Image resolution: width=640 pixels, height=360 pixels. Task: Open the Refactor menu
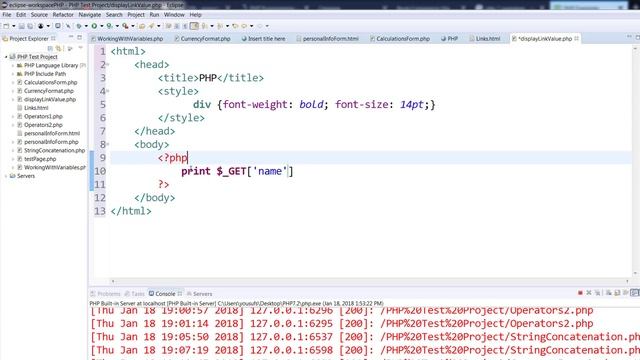coord(63,15)
